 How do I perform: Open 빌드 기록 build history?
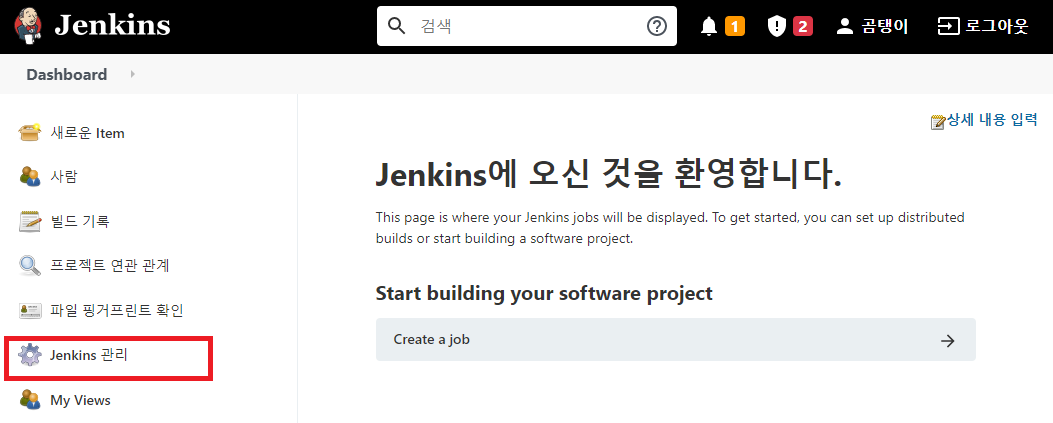[79, 221]
